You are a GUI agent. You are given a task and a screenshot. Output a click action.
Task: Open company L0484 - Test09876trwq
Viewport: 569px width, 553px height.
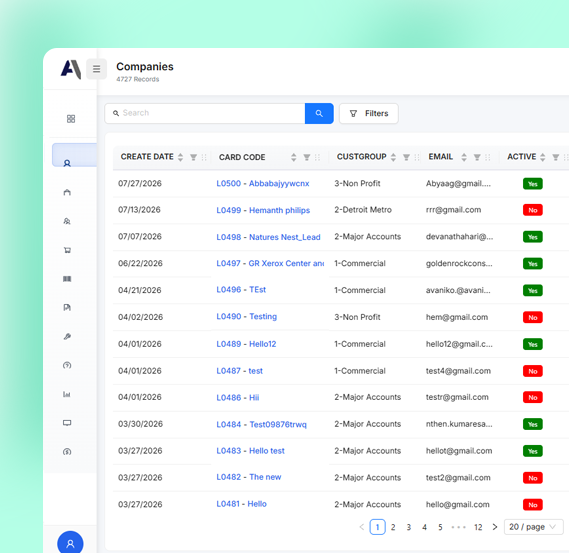click(262, 424)
